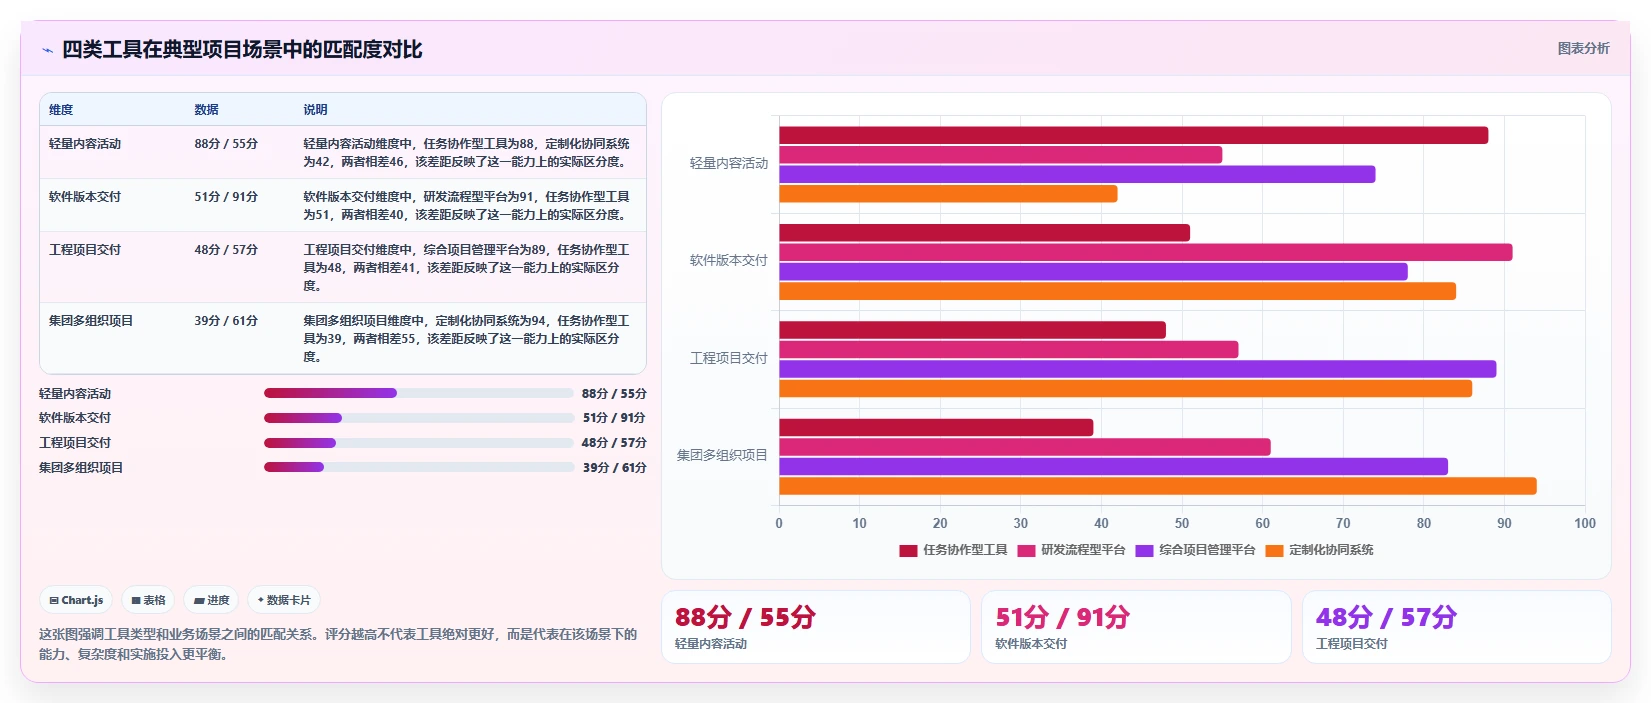Click the 软件版本交付 table row label
The width and height of the screenshot is (1651, 703).
click(x=85, y=197)
